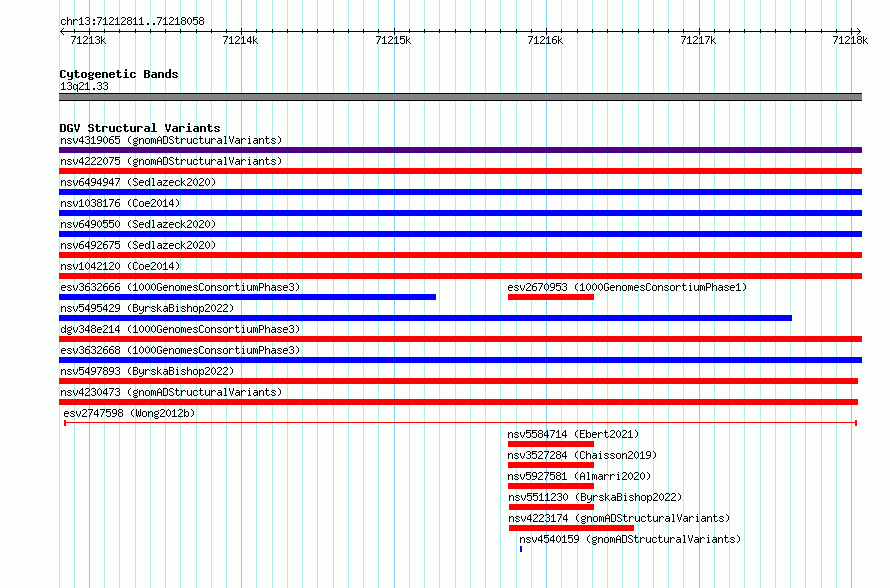Open the nsv6490550 Sedlazeck2020 label
The height and width of the screenshot is (588, 890).
click(138, 224)
